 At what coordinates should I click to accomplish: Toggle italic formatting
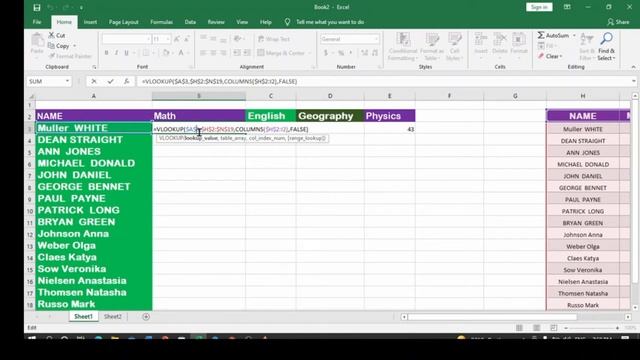[x=116, y=53]
